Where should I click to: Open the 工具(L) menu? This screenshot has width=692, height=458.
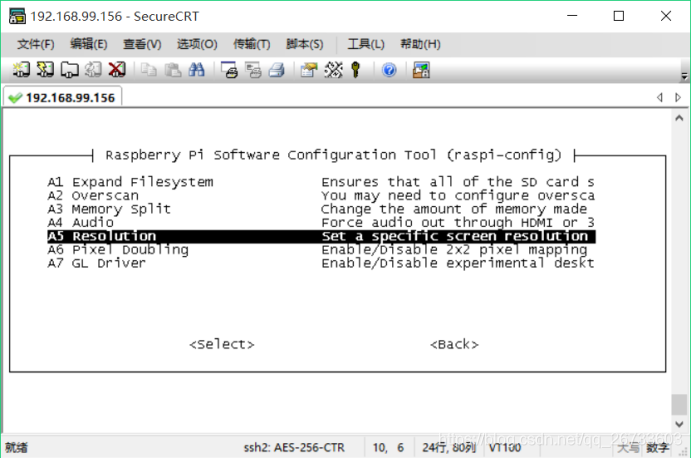366,44
